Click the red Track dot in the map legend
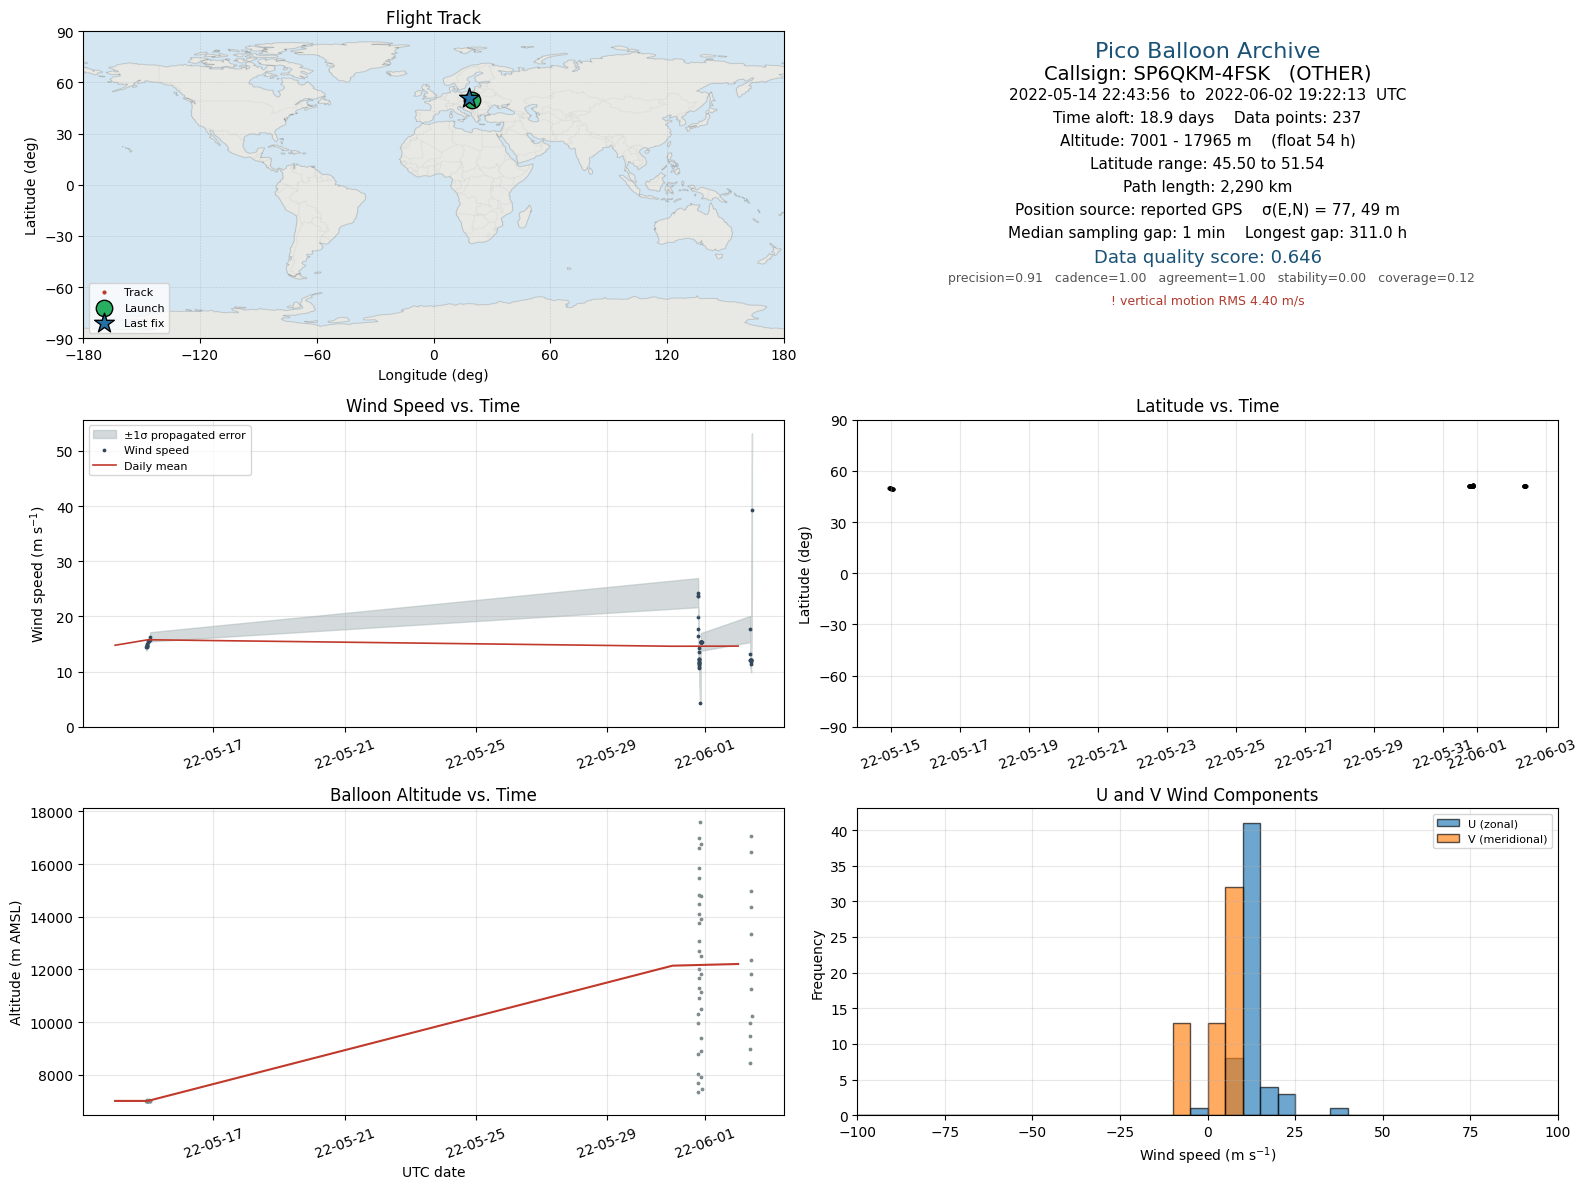 (x=104, y=293)
